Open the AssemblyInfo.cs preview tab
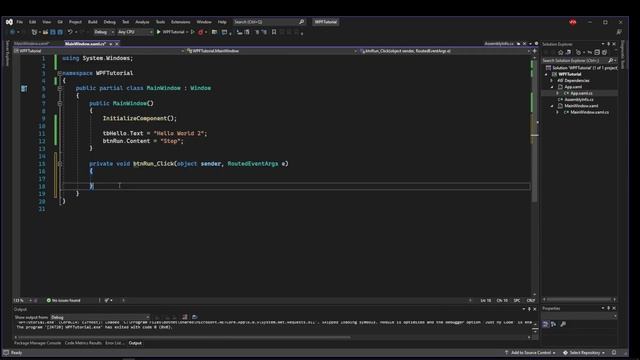Image resolution: width=640 pixels, height=360 pixels. coord(499,44)
